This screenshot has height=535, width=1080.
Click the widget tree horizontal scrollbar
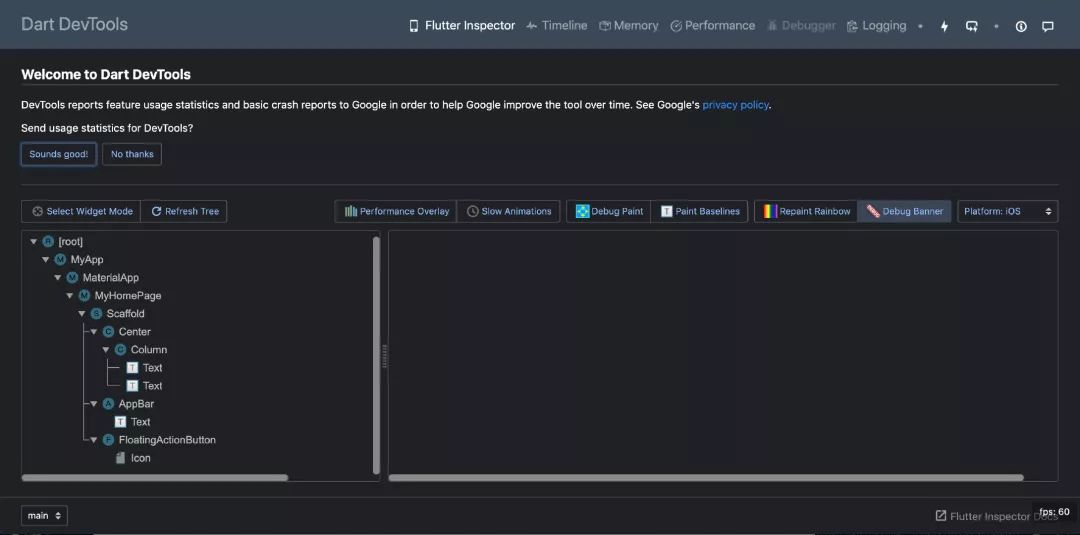155,477
